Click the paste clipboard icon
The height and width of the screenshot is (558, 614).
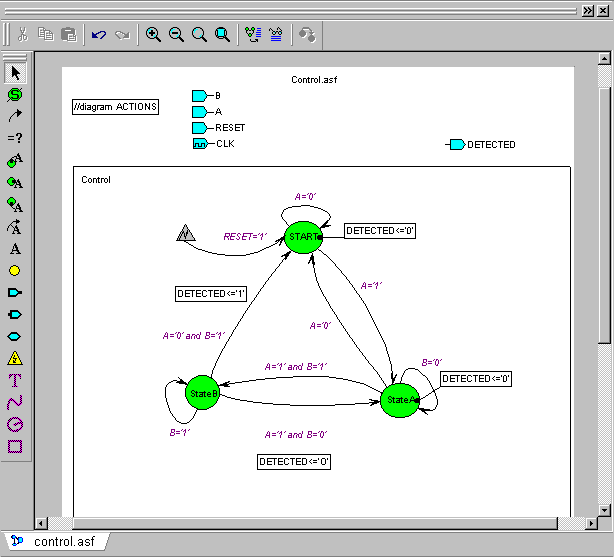tap(68, 35)
